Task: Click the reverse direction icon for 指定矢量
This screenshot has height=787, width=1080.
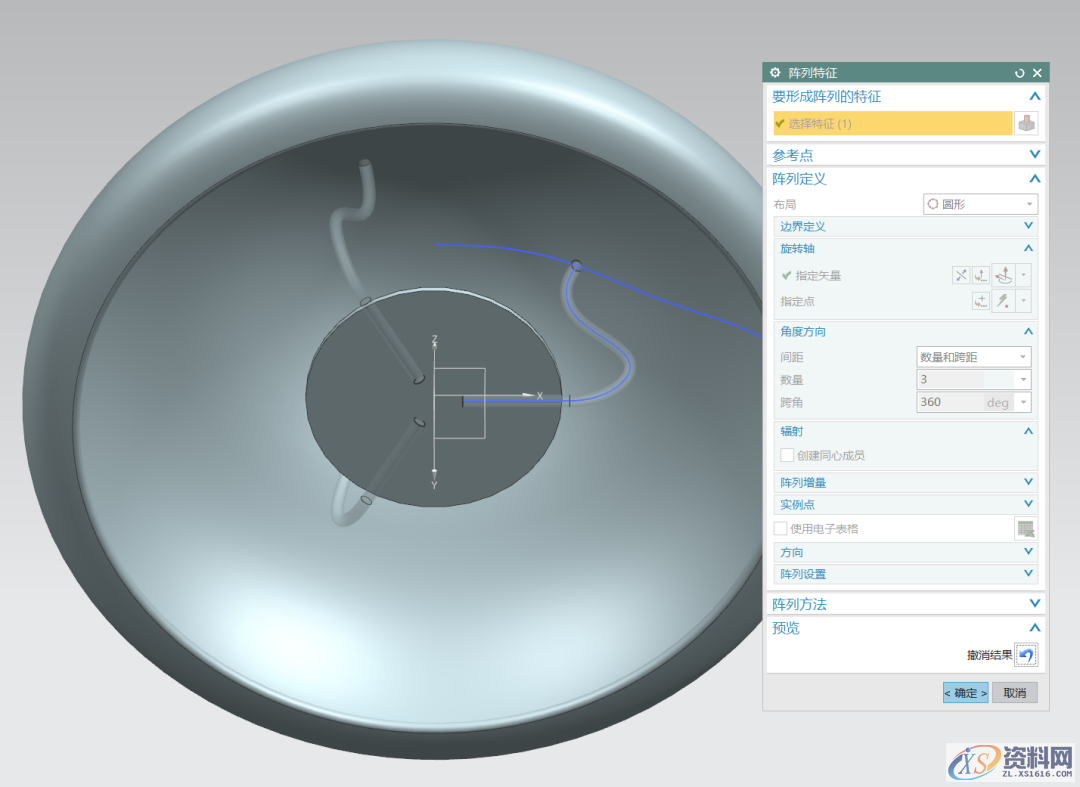Action: click(x=961, y=276)
